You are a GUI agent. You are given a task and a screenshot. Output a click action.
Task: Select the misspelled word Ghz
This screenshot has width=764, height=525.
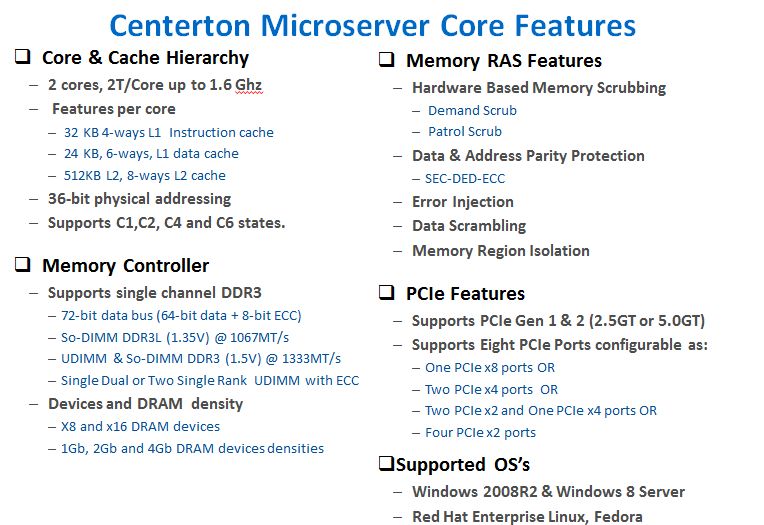click(248, 85)
